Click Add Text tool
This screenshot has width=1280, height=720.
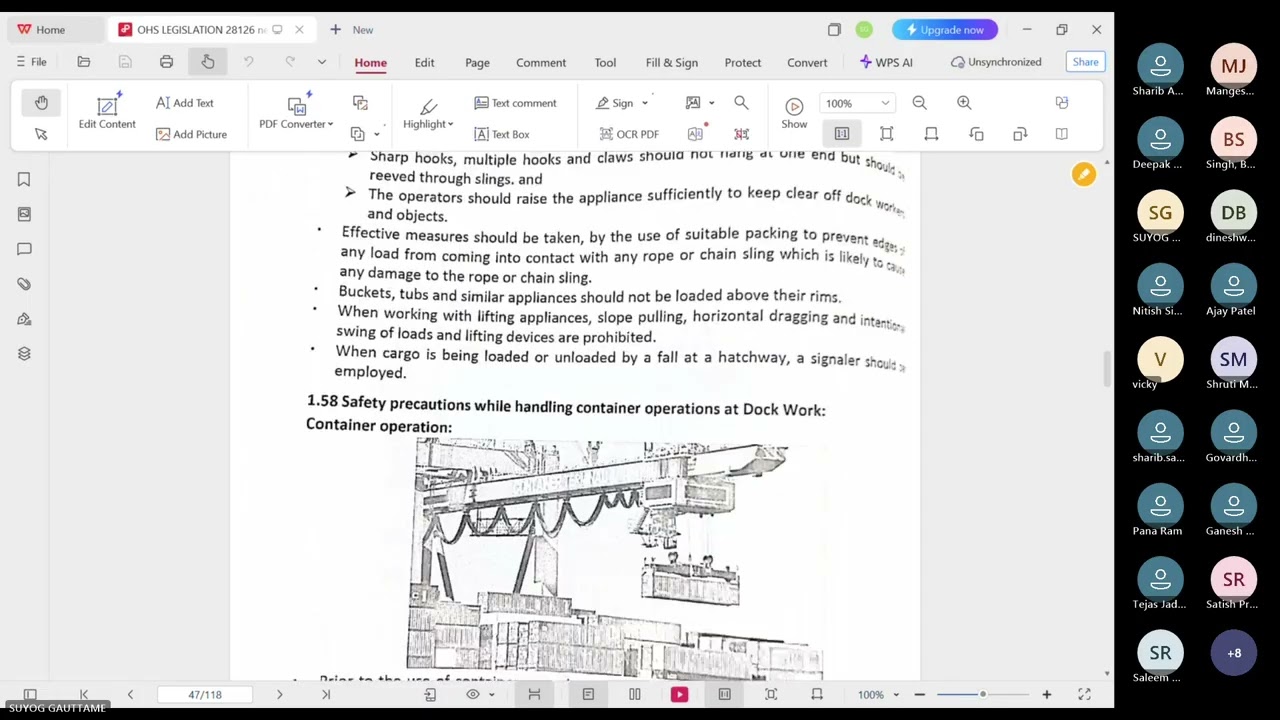[185, 103]
